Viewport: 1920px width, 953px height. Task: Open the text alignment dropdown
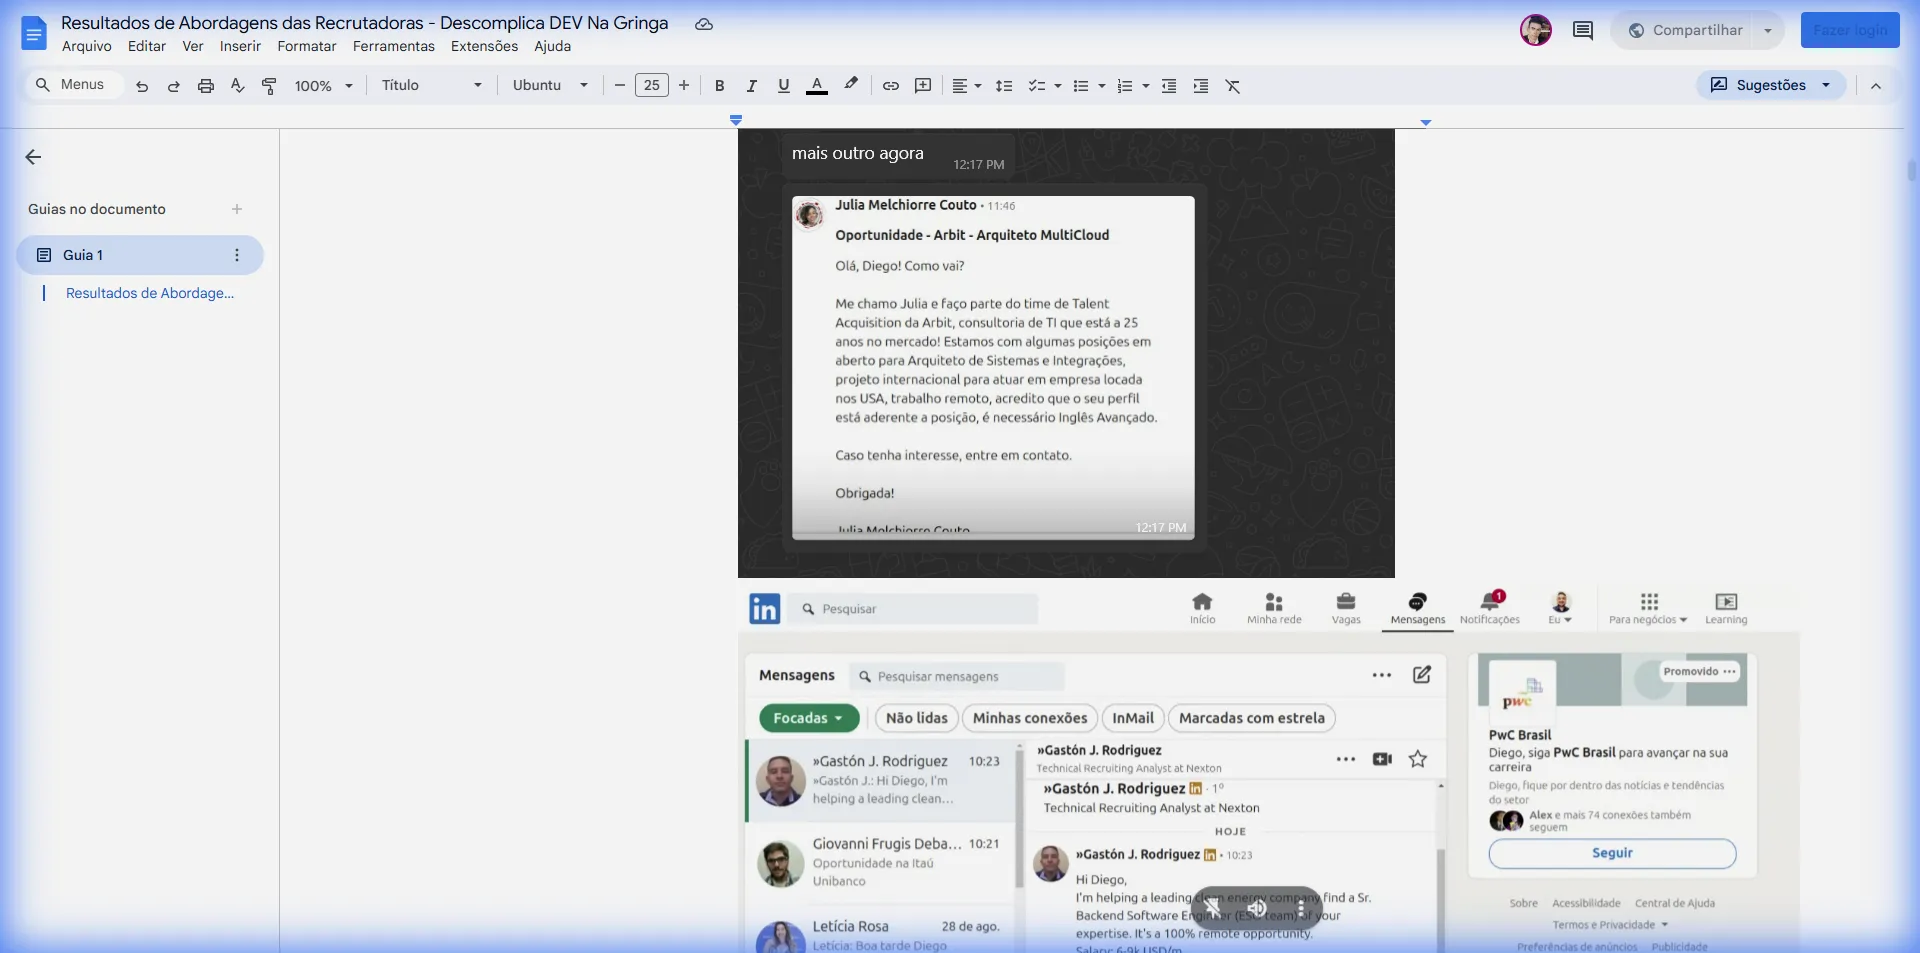966,86
